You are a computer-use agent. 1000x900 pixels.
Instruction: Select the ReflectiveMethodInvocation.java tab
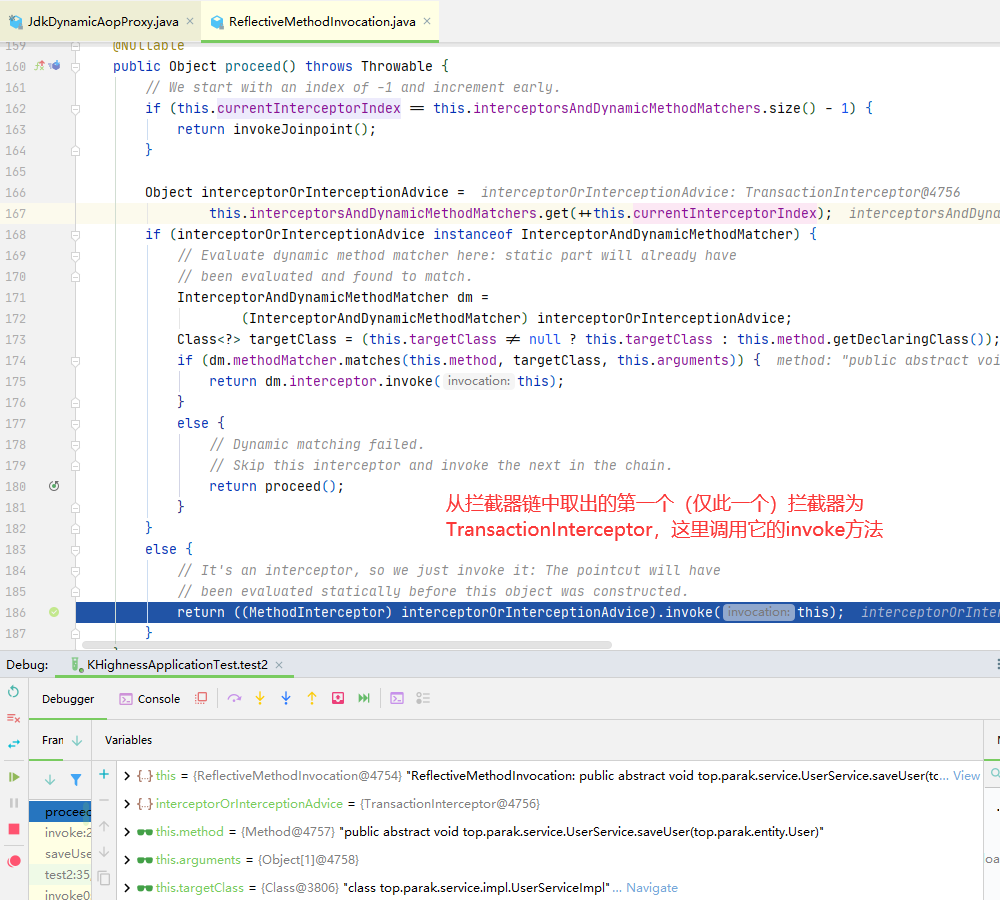click(x=322, y=22)
